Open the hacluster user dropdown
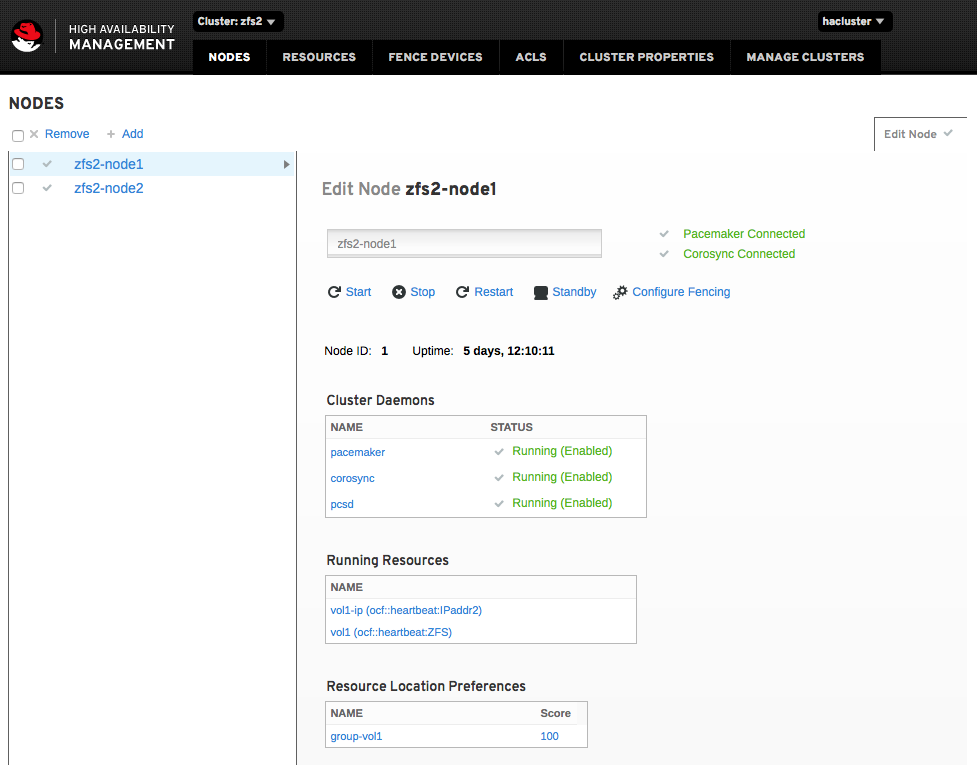This screenshot has width=977, height=765. pos(854,20)
